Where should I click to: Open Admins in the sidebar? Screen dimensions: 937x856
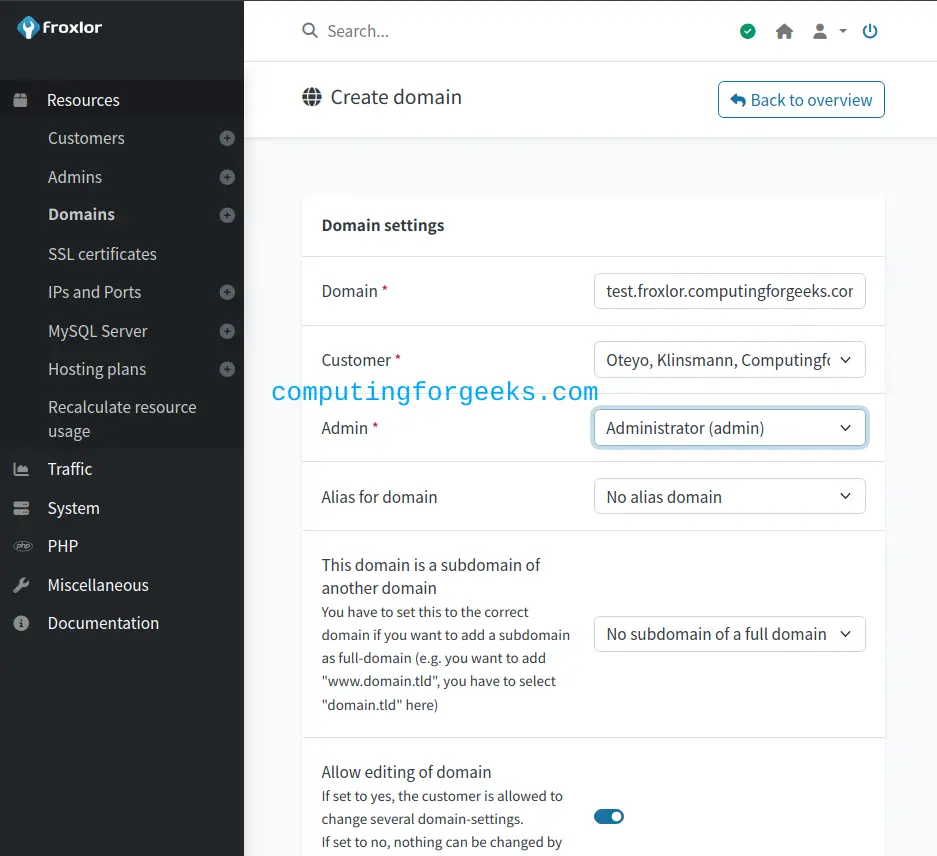75,178
